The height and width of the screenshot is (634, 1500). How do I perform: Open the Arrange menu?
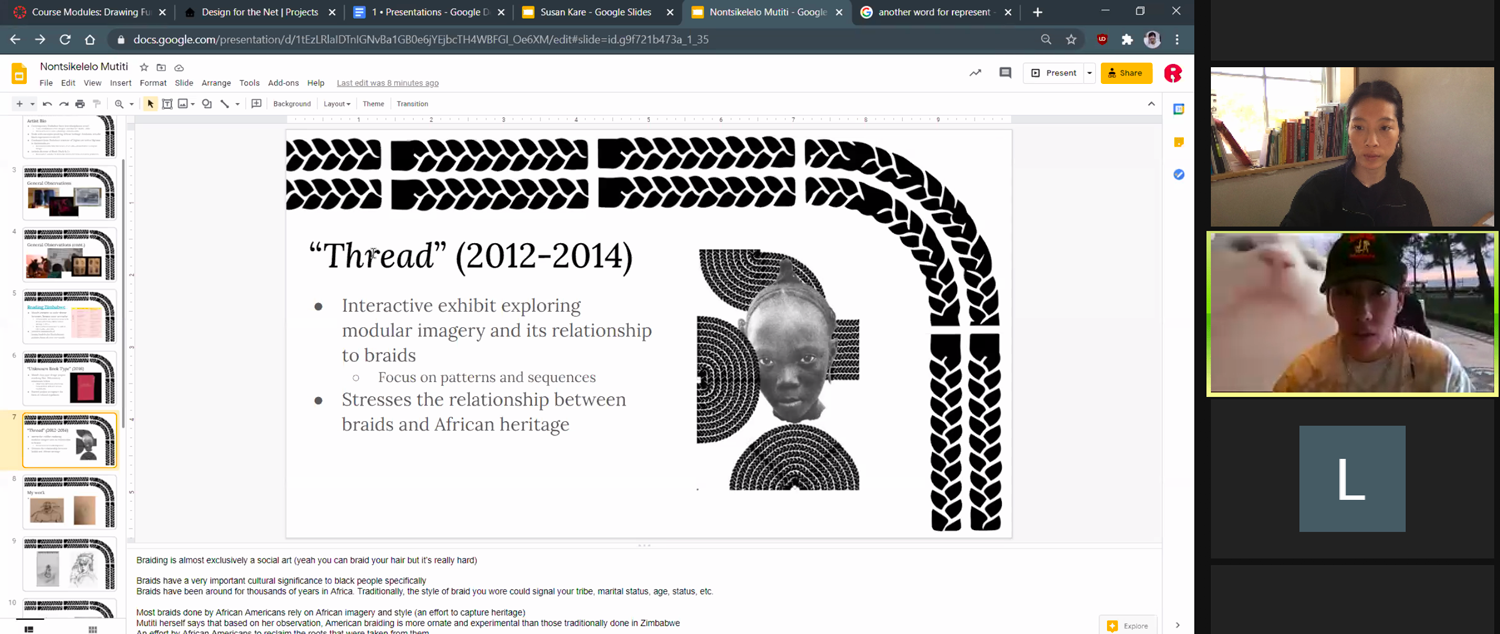(216, 83)
